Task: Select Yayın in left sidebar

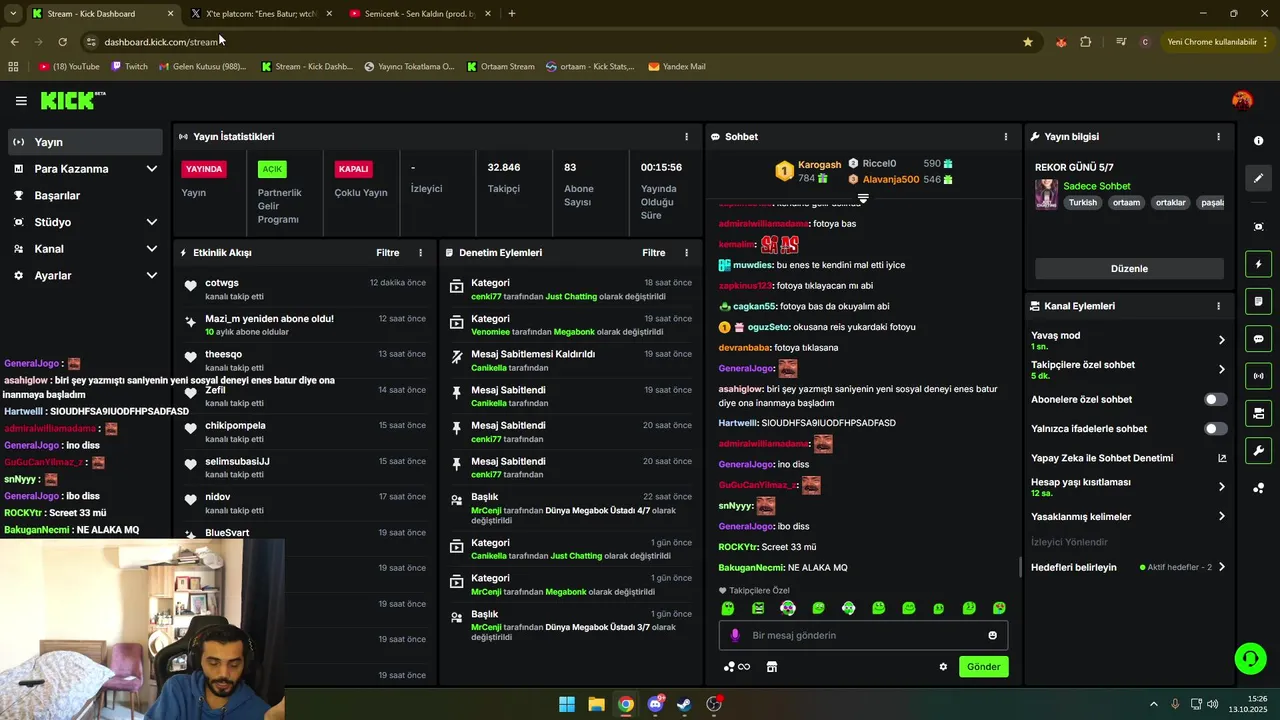Action: click(84, 142)
